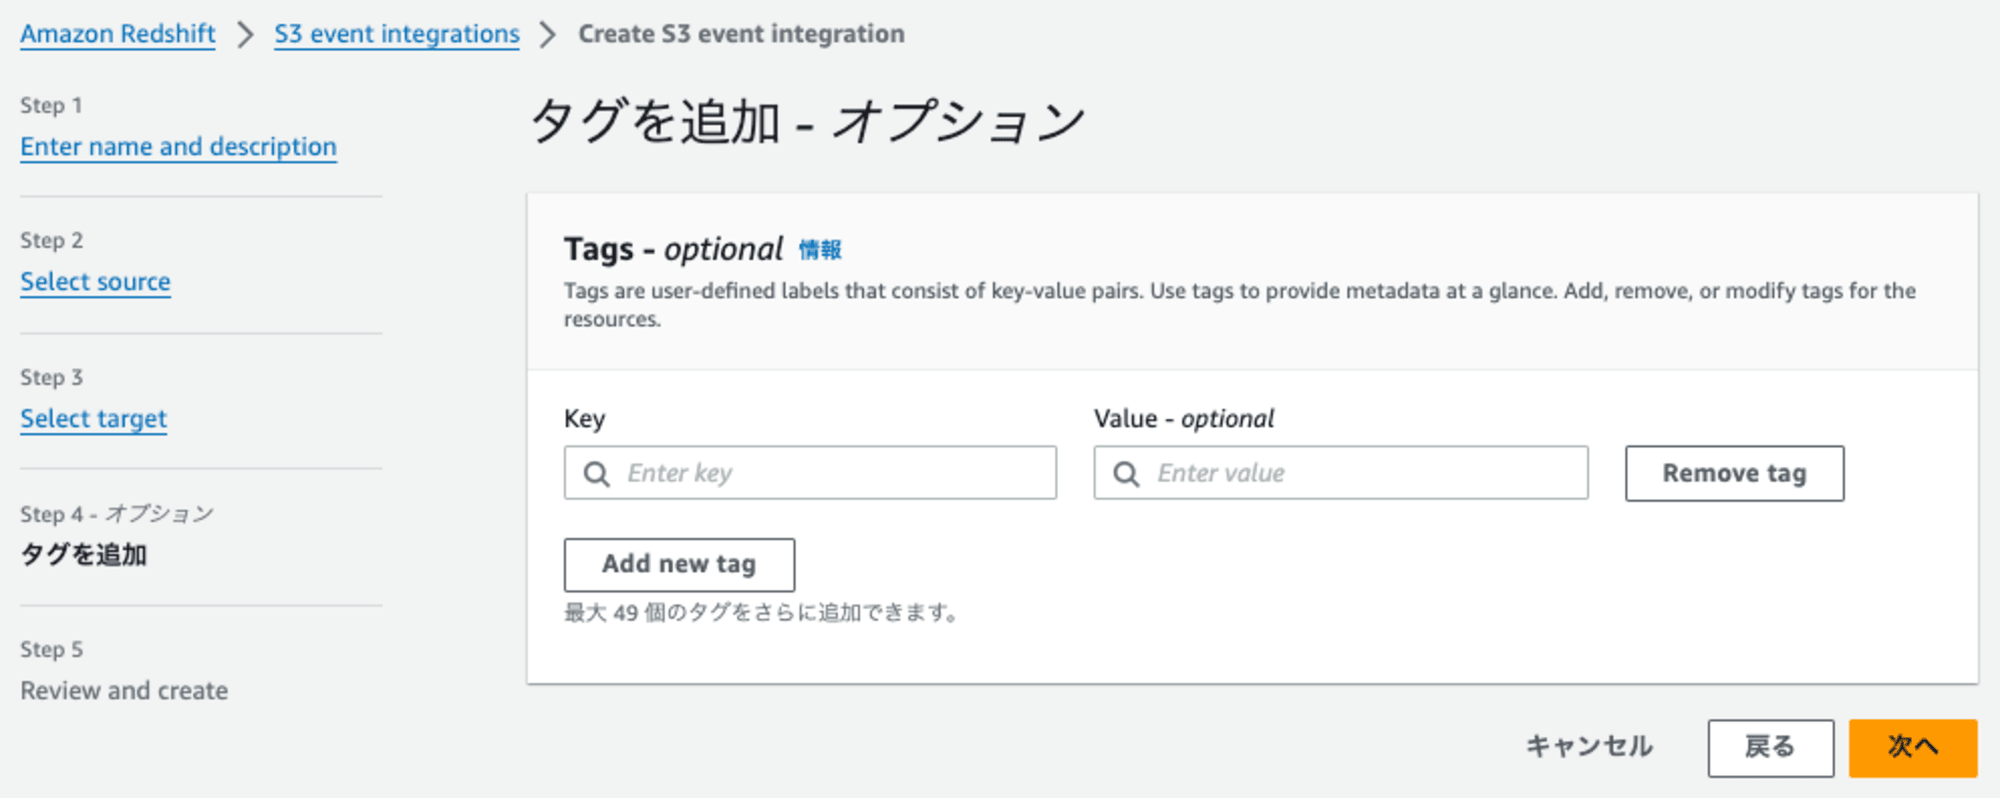Focus the Enter key input field

(810, 473)
